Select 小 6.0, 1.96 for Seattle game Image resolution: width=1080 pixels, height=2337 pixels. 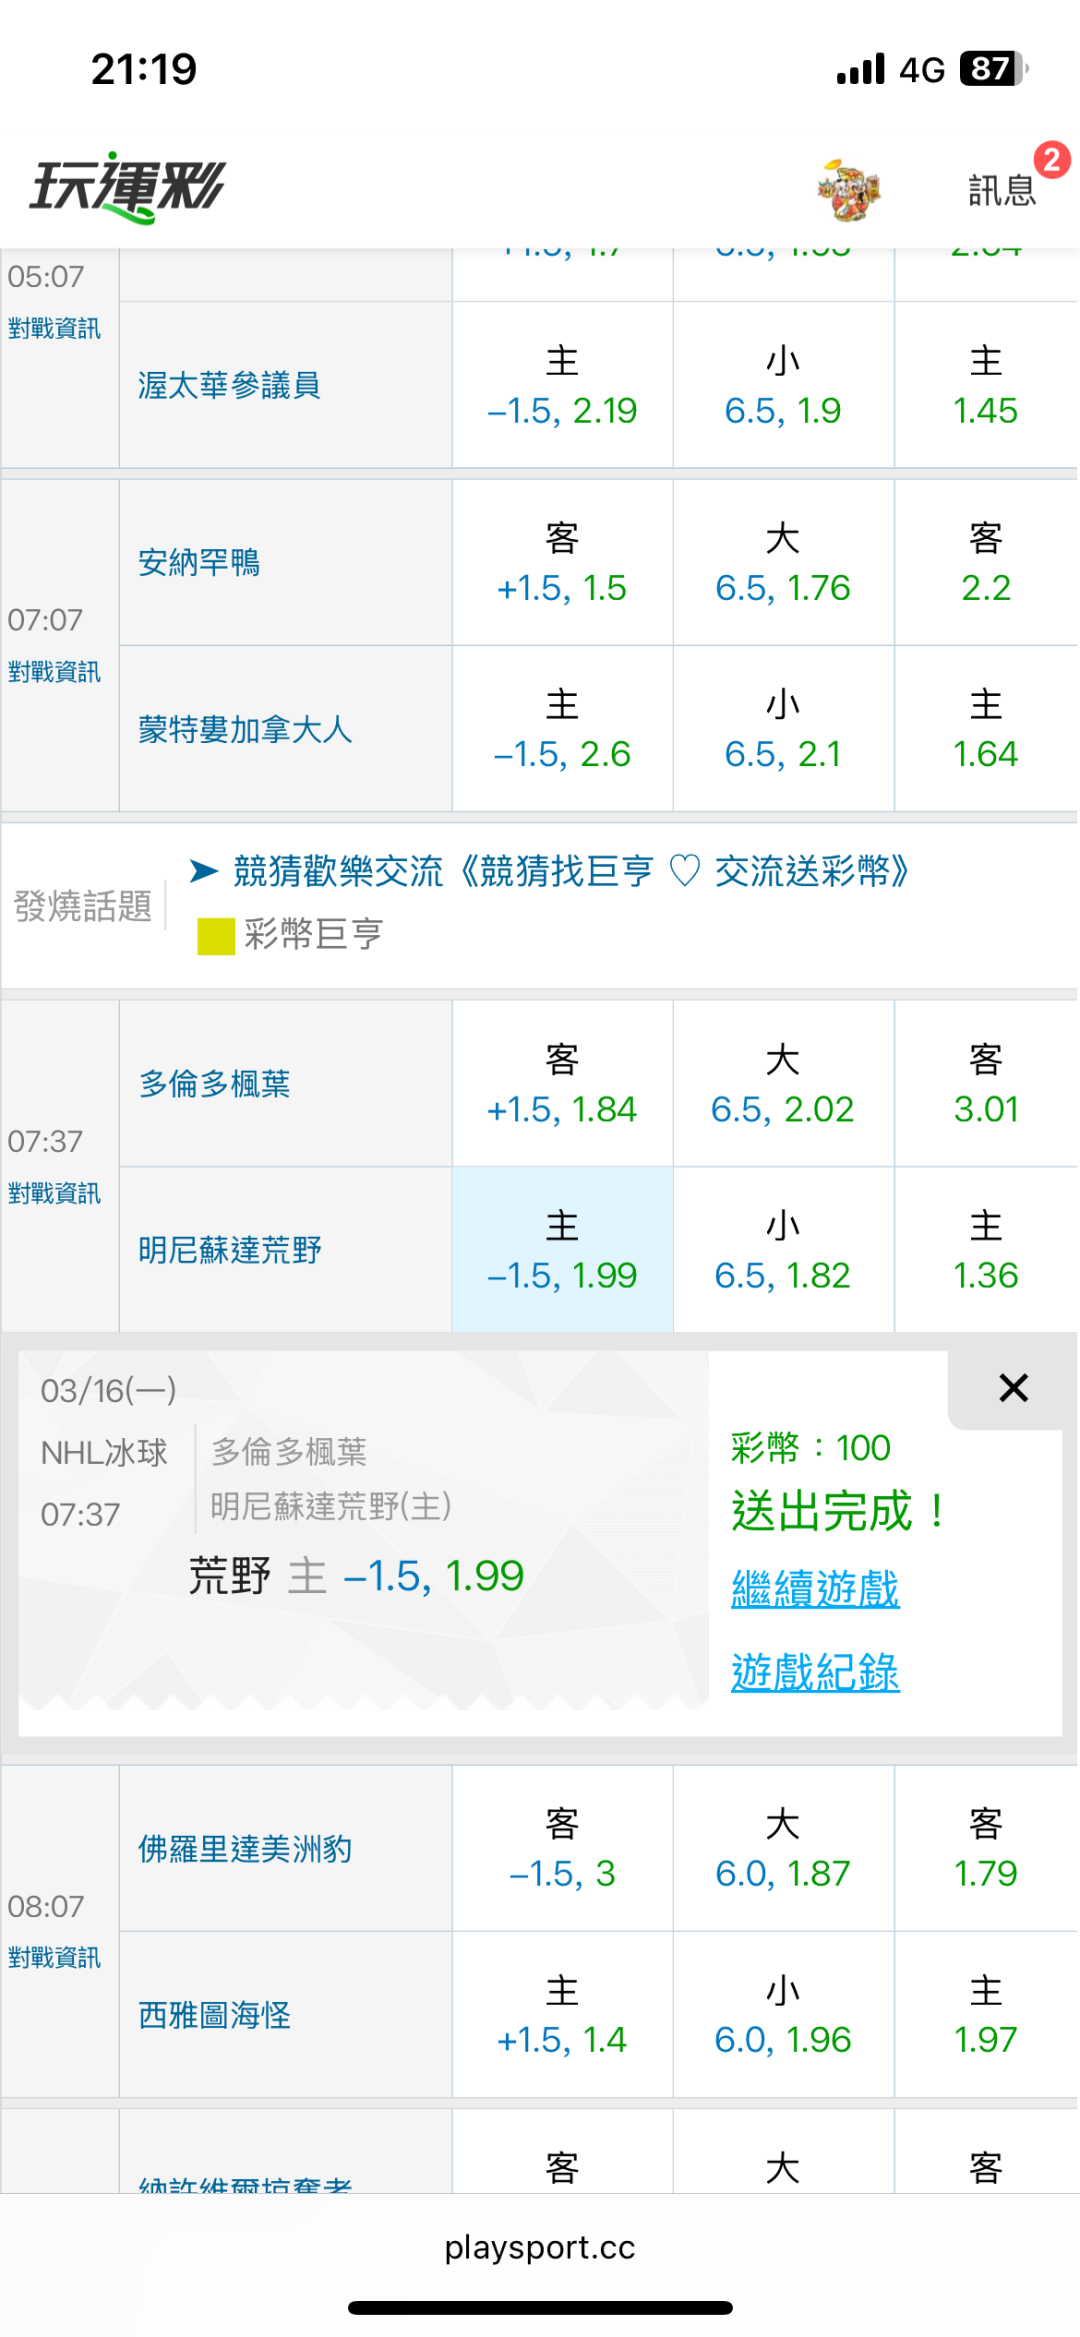(783, 2015)
